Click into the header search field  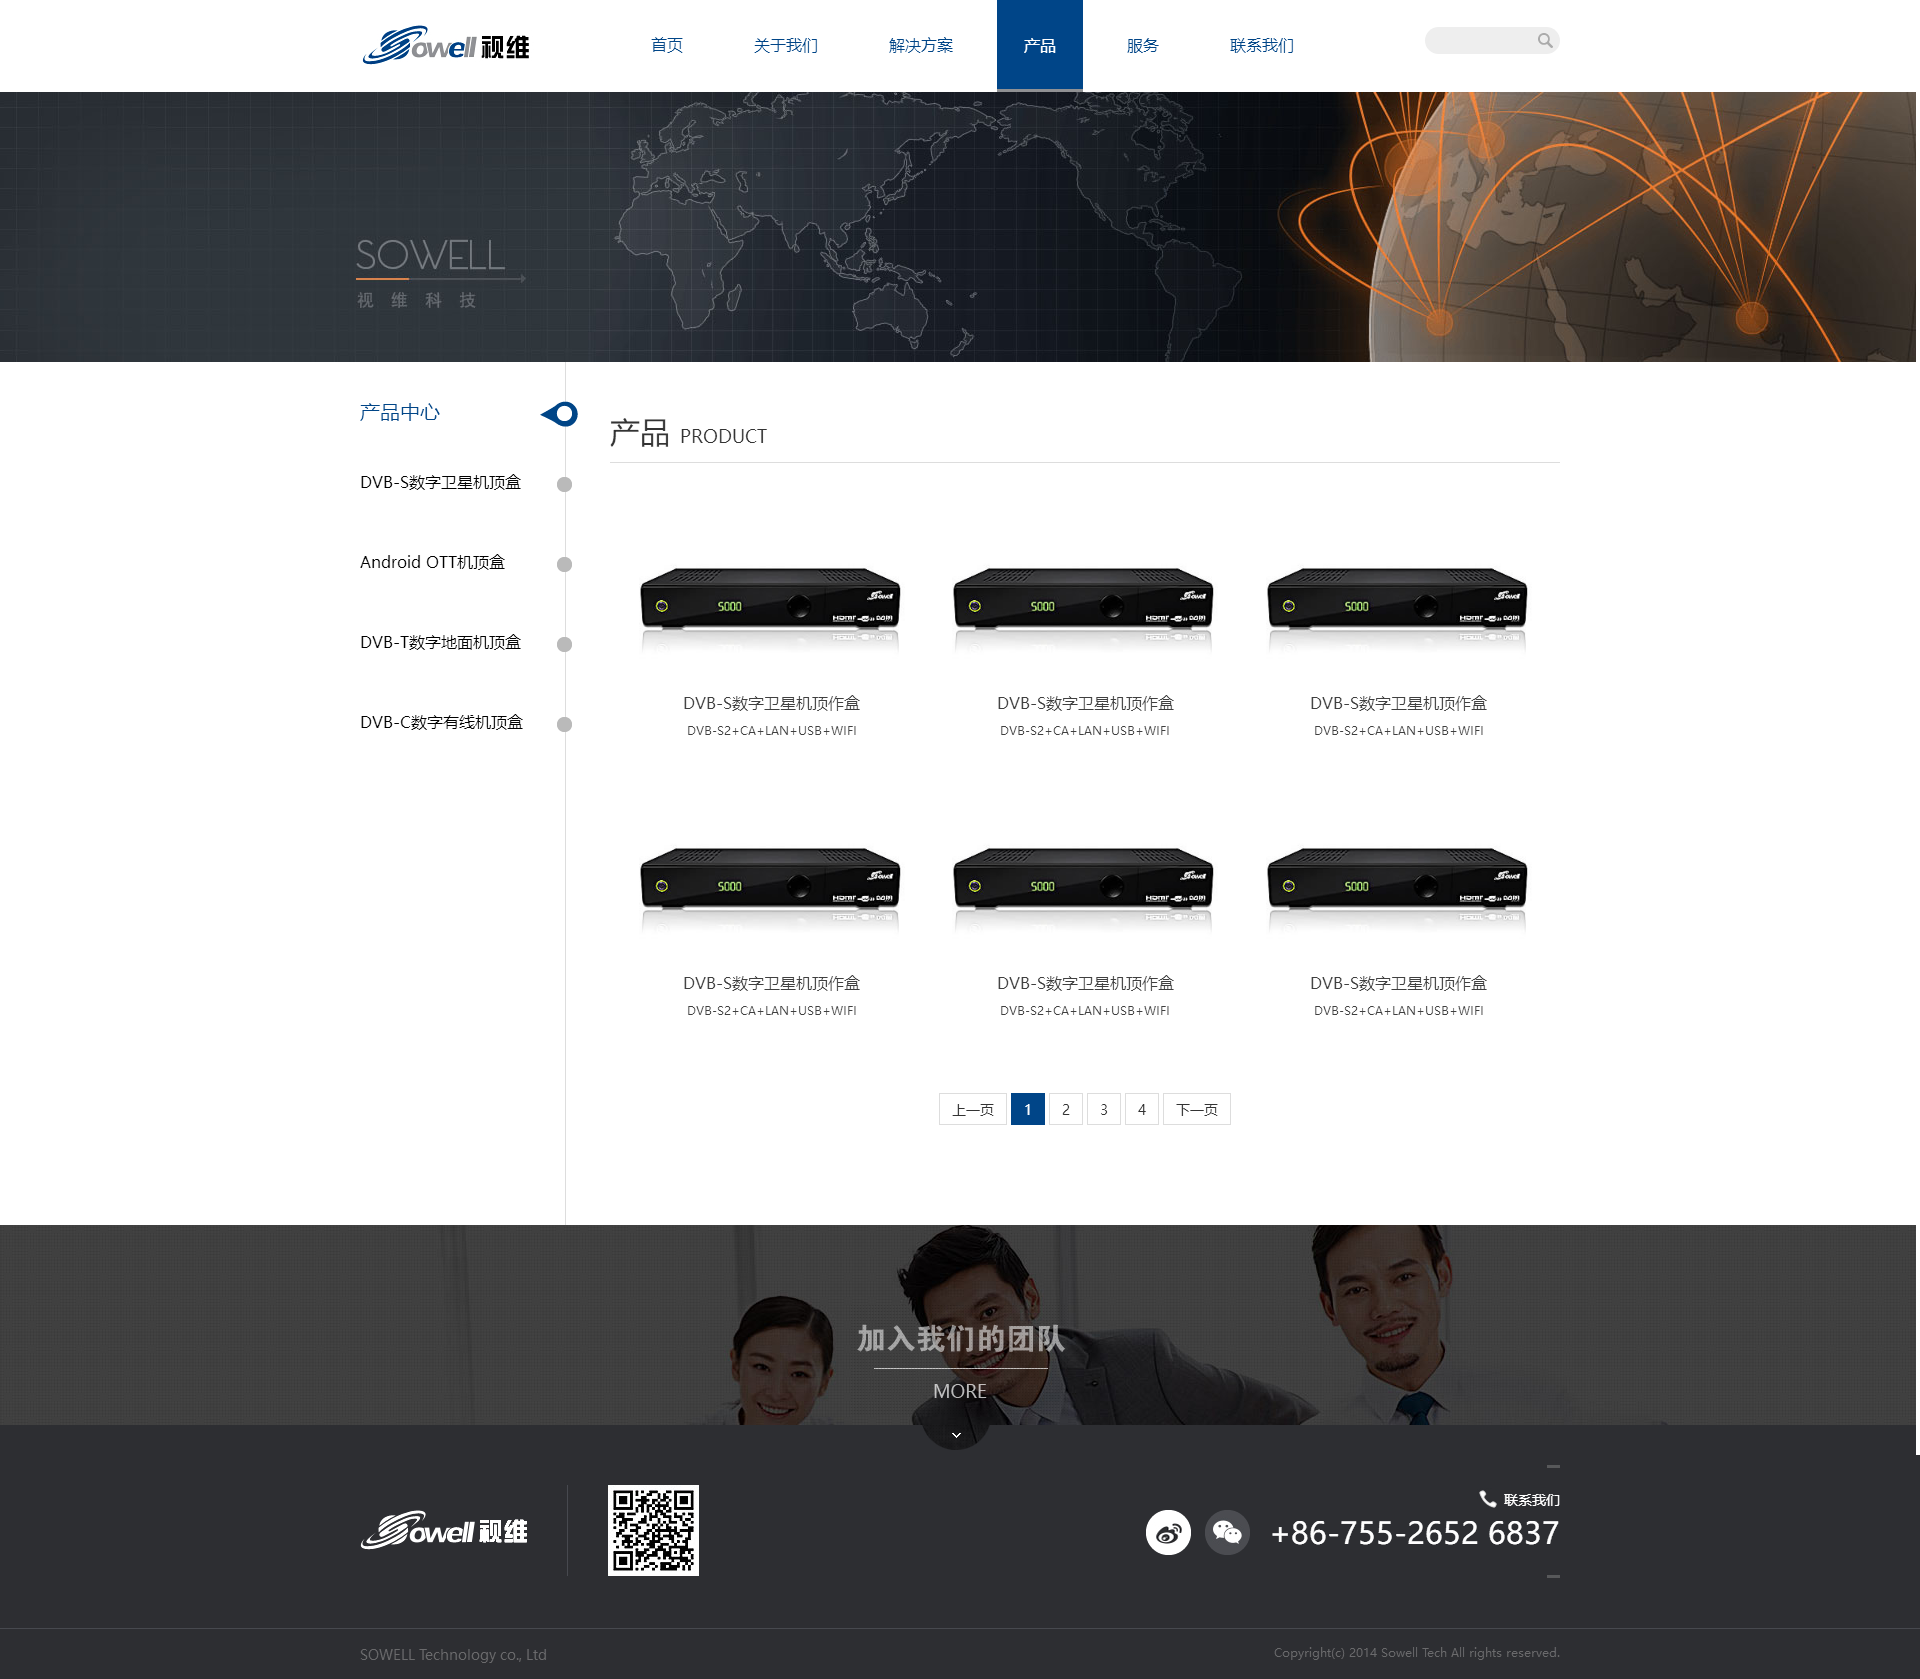point(1480,41)
